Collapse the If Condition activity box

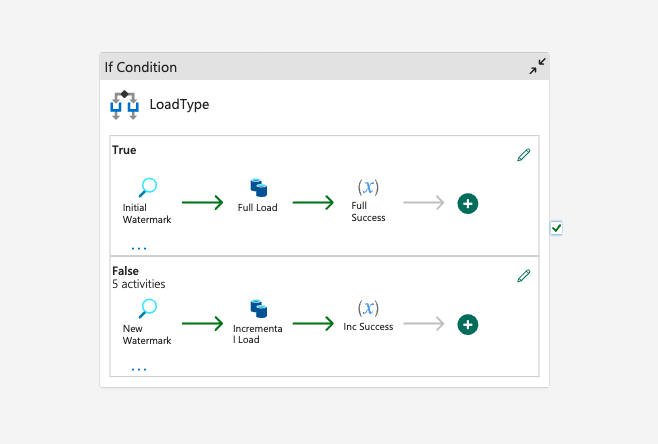537,66
